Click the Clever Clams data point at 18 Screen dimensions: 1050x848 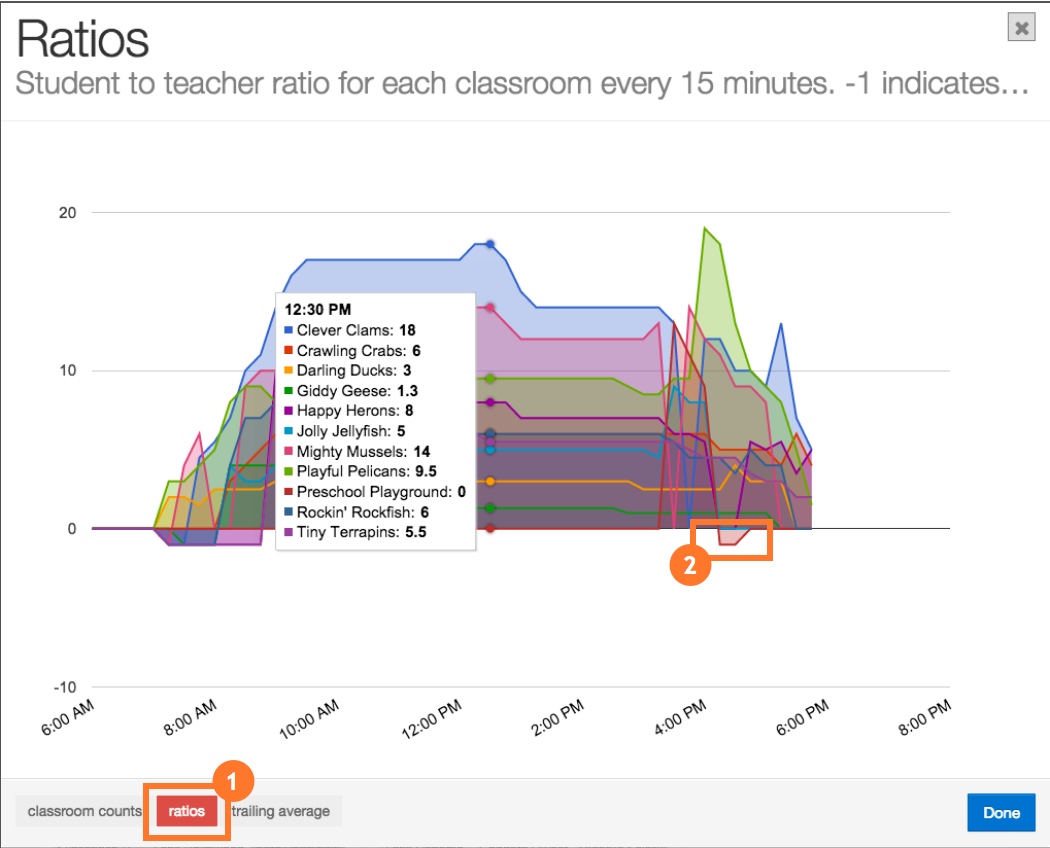[x=490, y=244]
